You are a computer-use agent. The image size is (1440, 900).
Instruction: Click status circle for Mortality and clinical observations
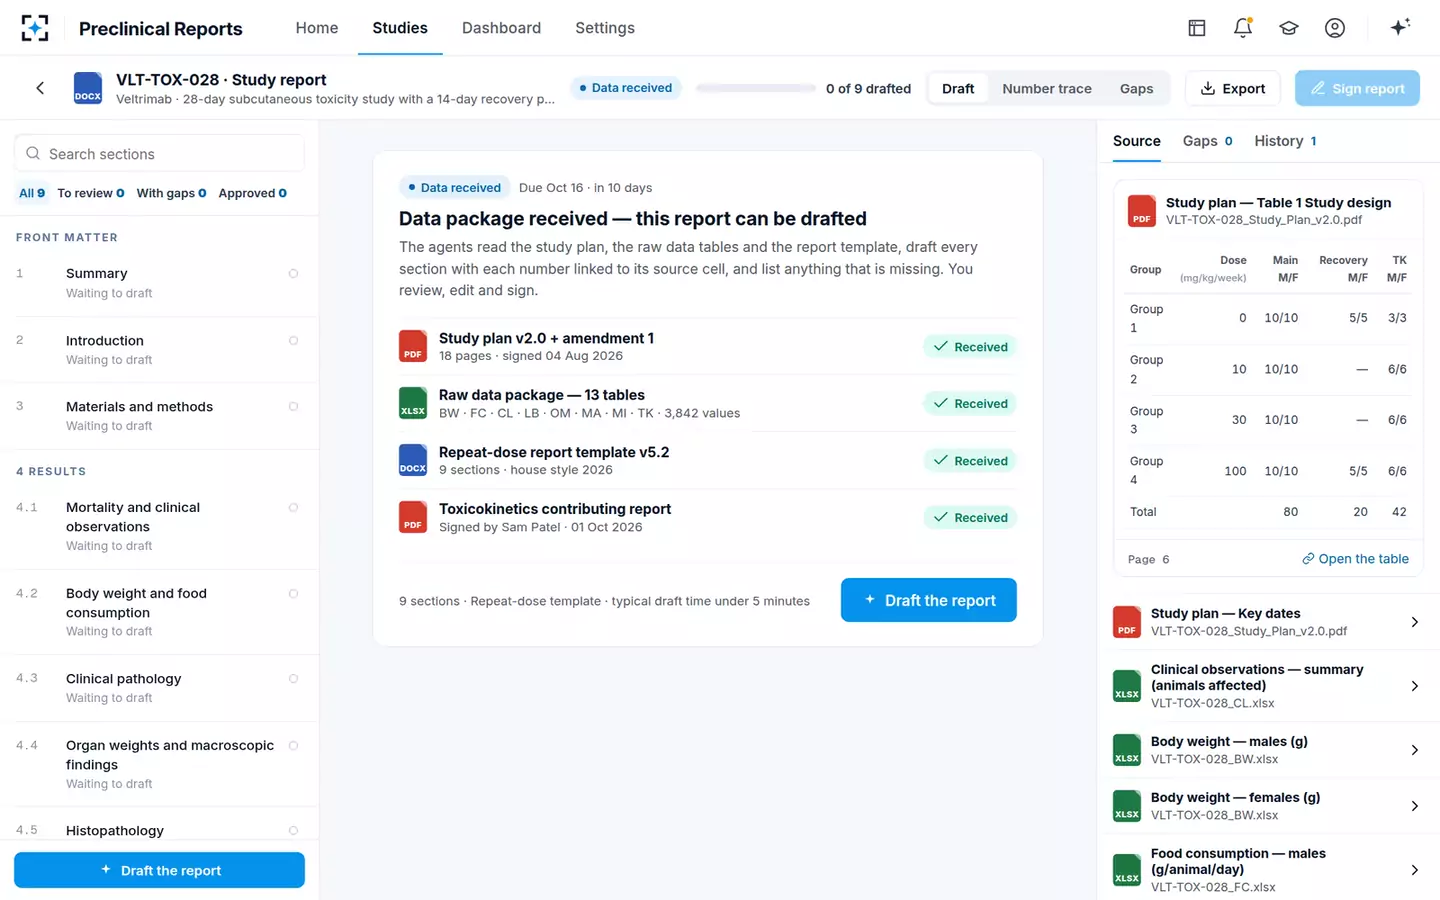[x=293, y=507]
